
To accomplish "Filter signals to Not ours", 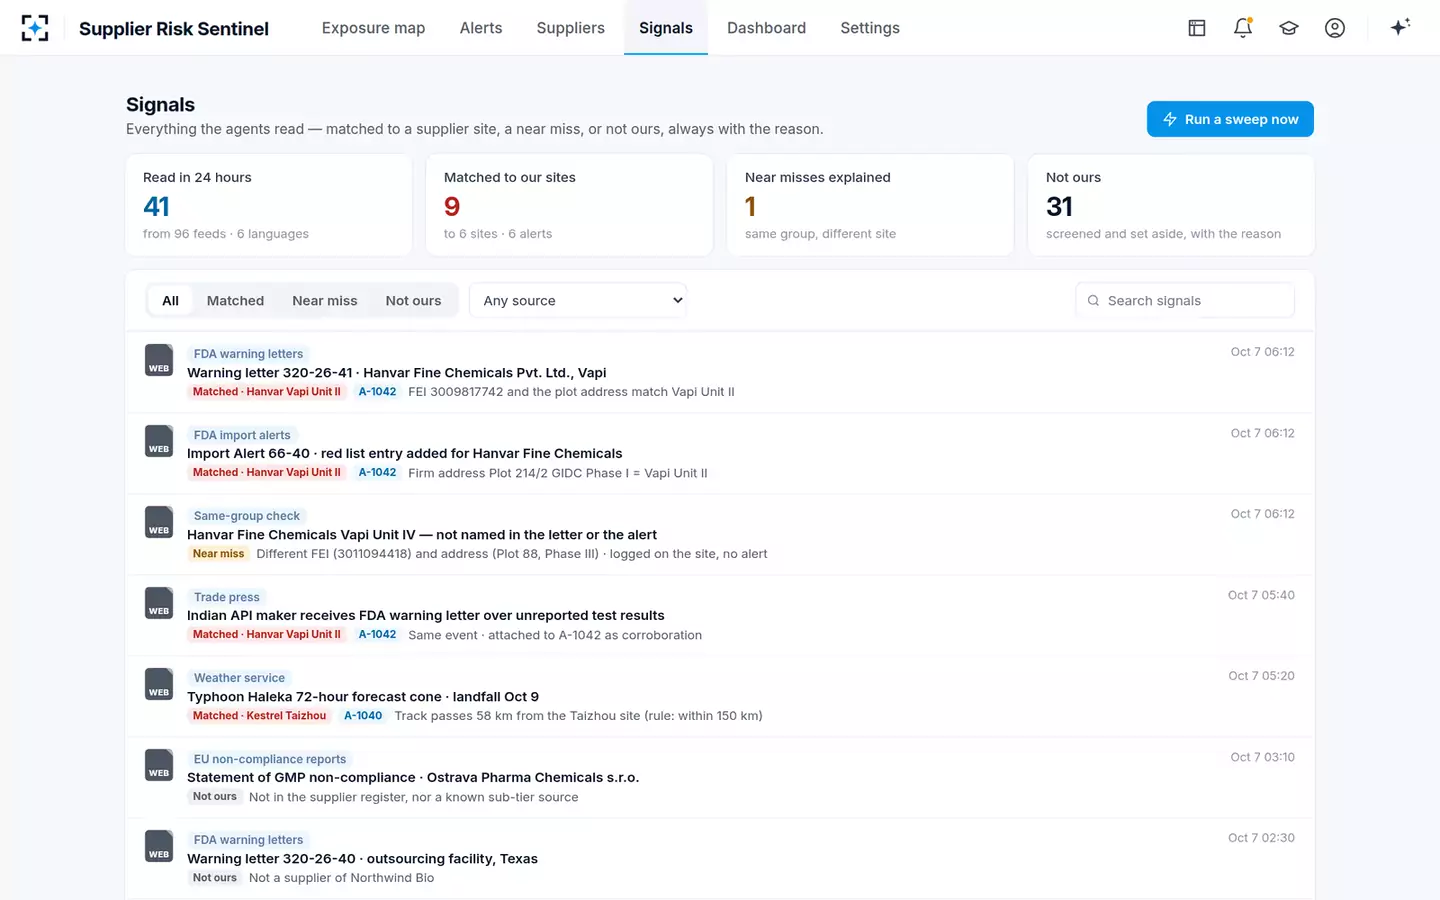I will click(413, 301).
